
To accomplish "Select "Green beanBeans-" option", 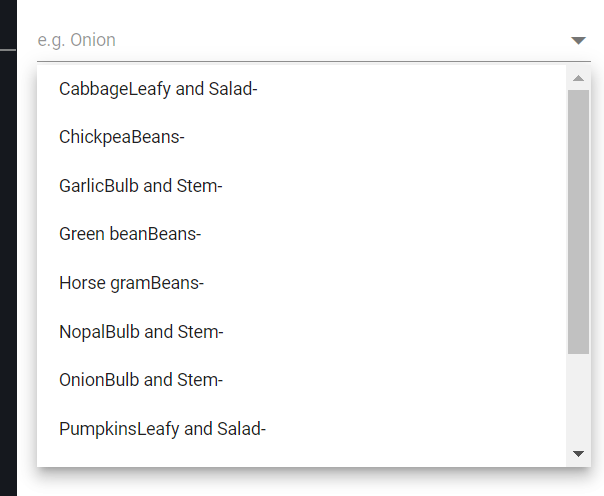I will [x=130, y=234].
